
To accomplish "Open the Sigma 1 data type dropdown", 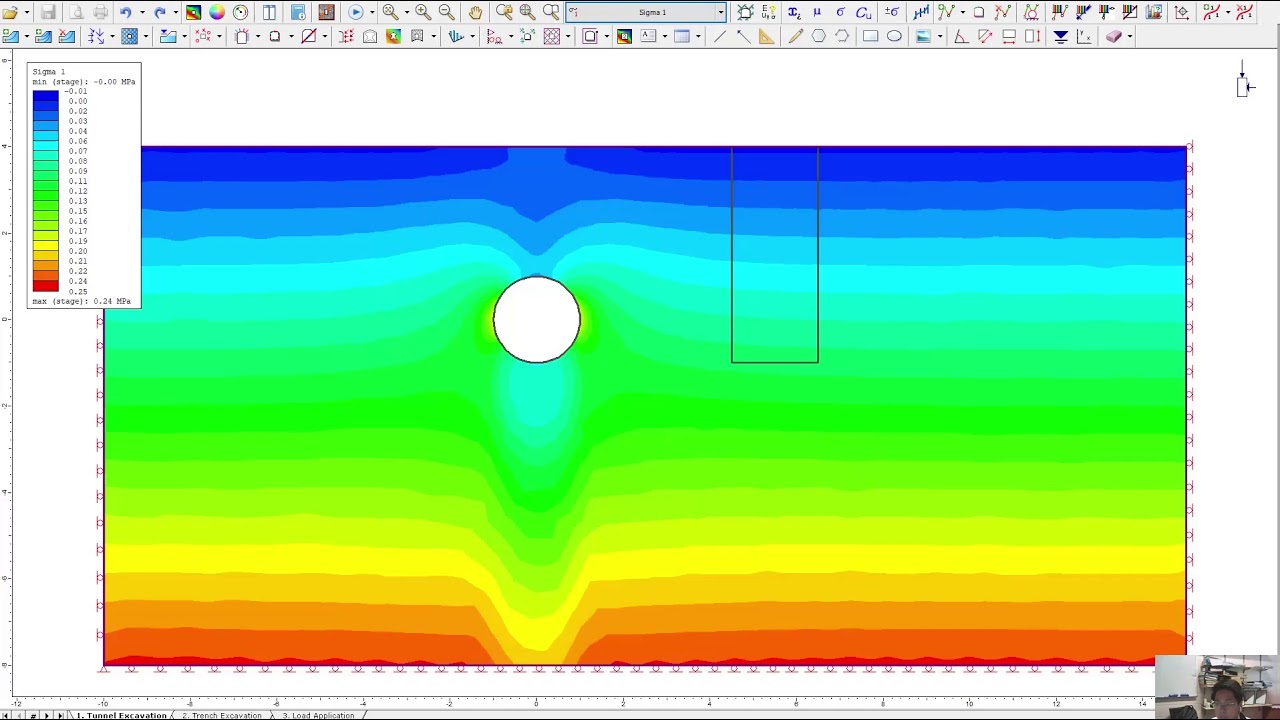I will pos(721,12).
